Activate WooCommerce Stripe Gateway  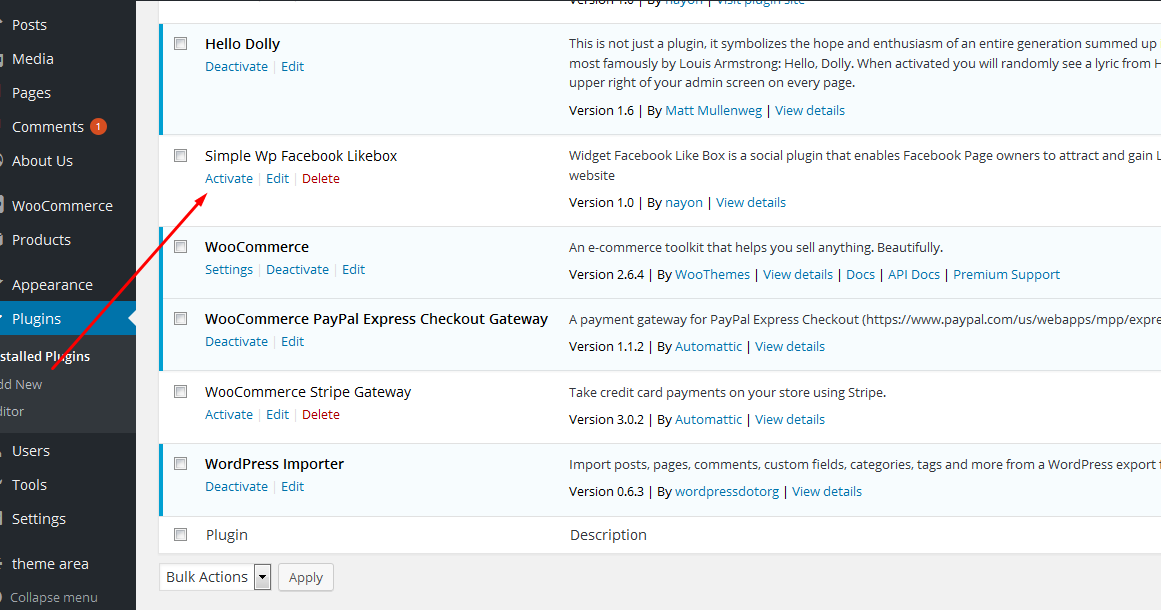pos(229,415)
